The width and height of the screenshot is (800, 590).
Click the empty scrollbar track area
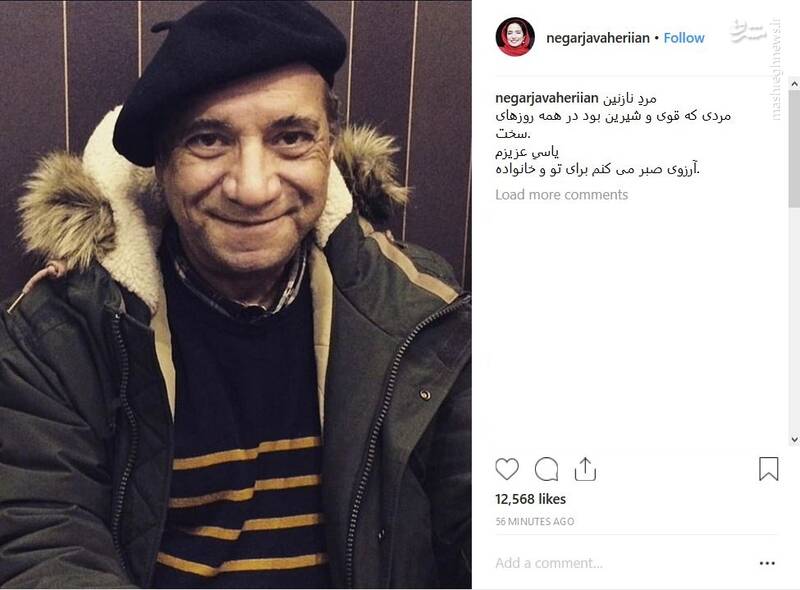794,321
